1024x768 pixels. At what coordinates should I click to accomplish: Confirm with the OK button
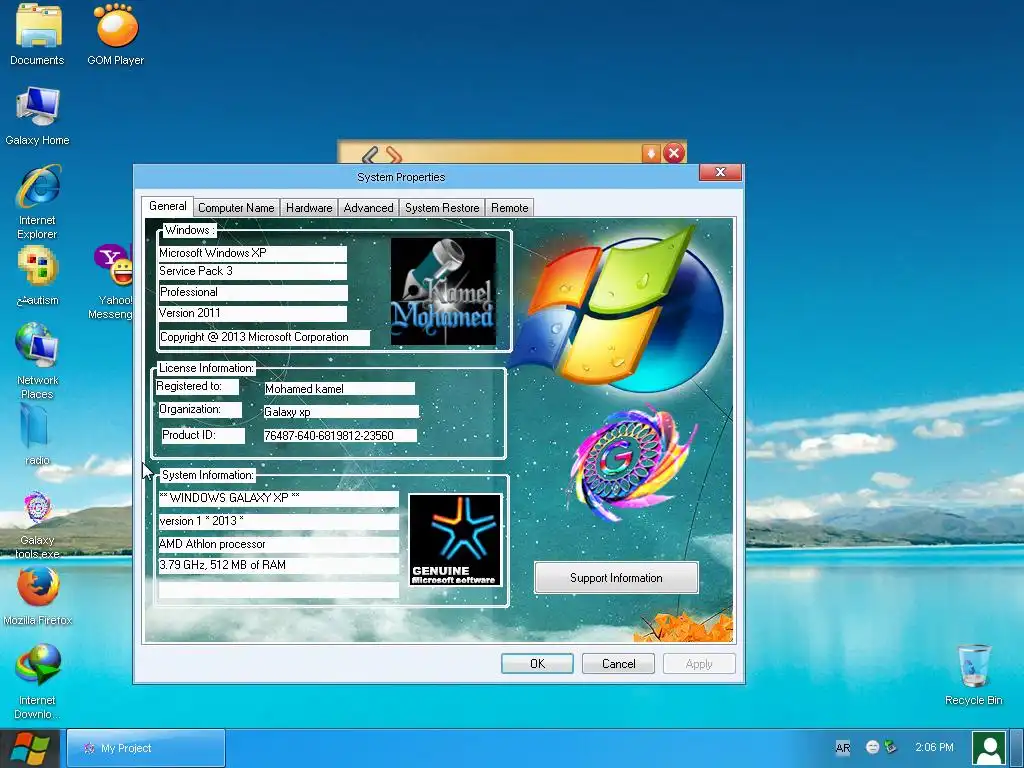(x=537, y=664)
